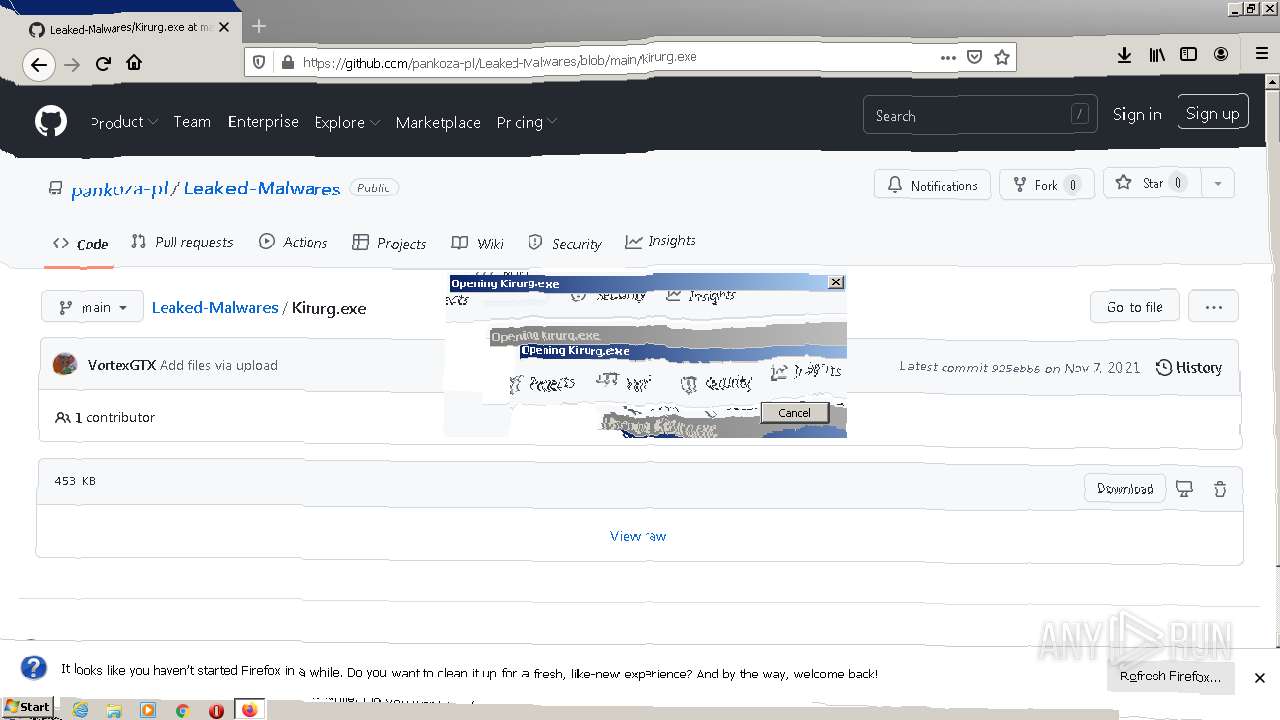The image size is (1280, 720).
Task: Click Cancel in Opening Kirurg.exe dialog
Action: [x=794, y=413]
